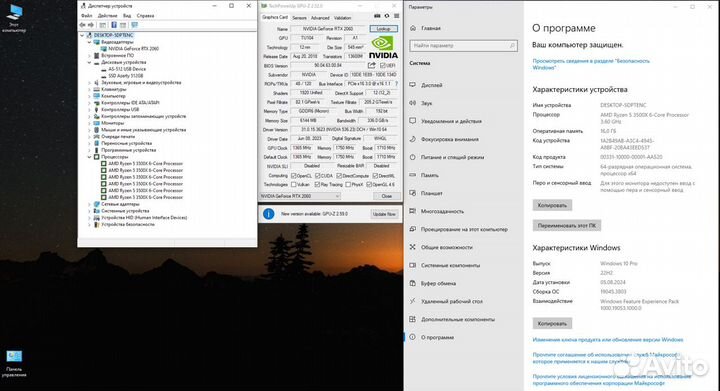Open the Windows security details link

(591, 64)
